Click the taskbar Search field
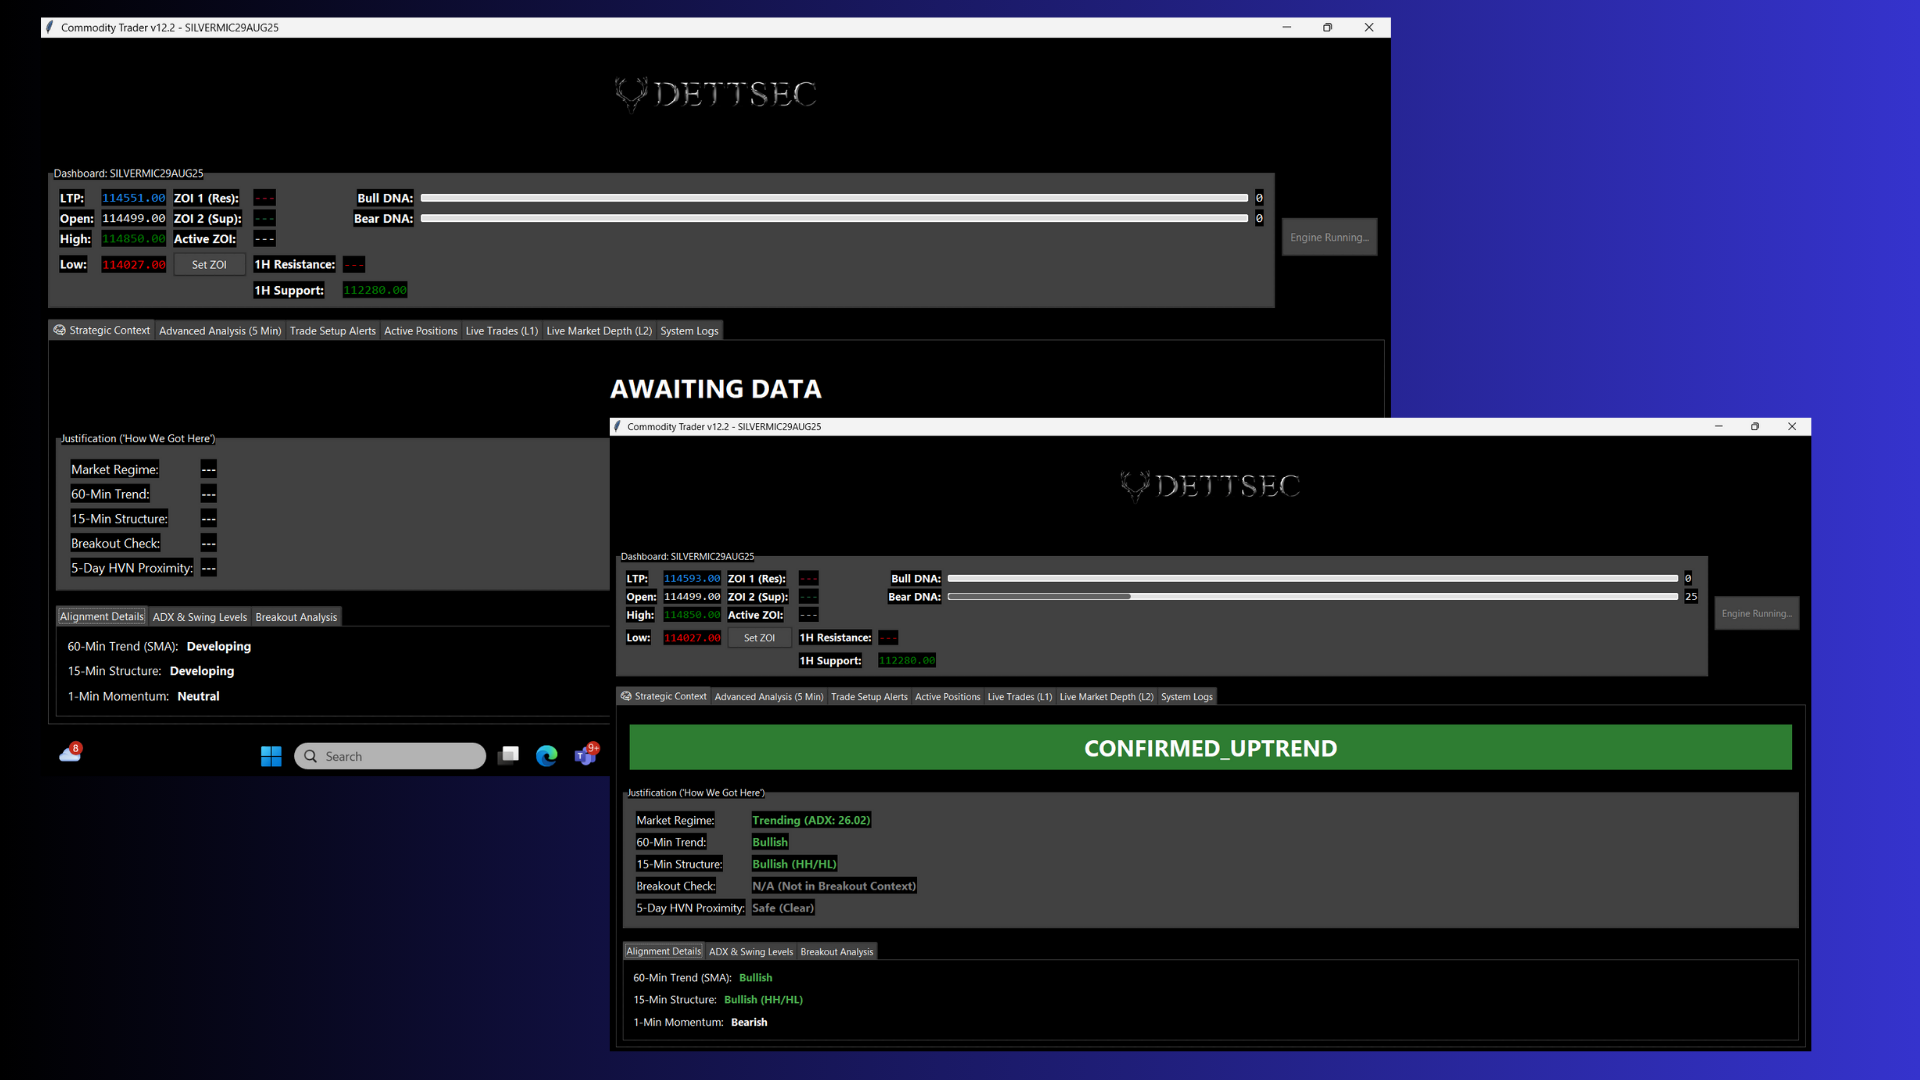Image resolution: width=1920 pixels, height=1080 pixels. pos(390,755)
